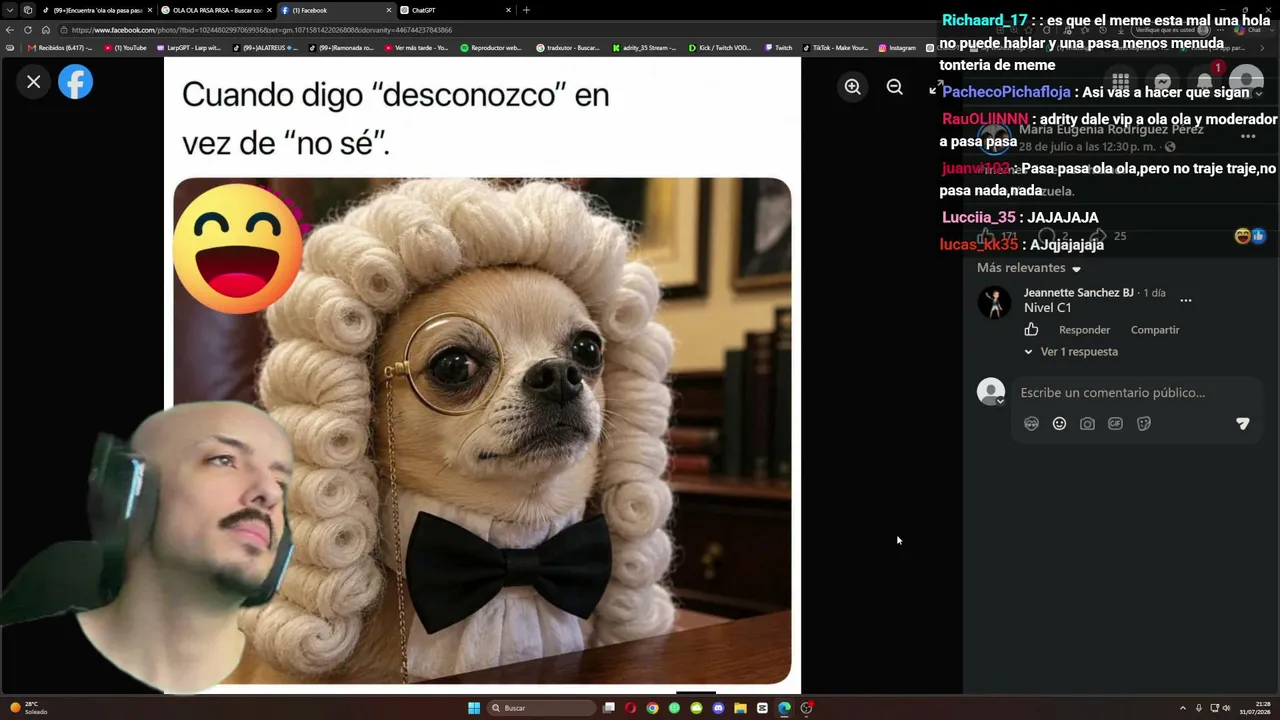Switch to 'OLA OLA PASA PASA' search tab
The width and height of the screenshot is (1280, 720).
pyautogui.click(x=215, y=10)
